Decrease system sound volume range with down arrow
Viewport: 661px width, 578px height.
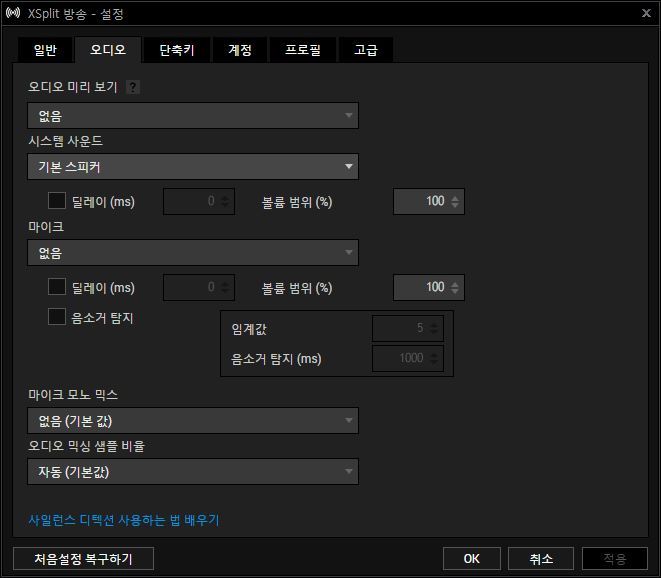455,205
